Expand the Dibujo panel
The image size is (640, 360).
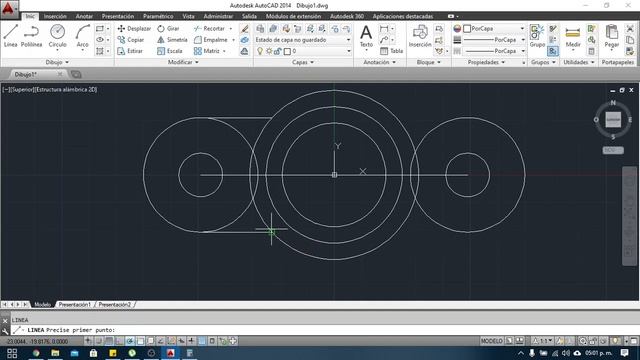(x=57, y=62)
